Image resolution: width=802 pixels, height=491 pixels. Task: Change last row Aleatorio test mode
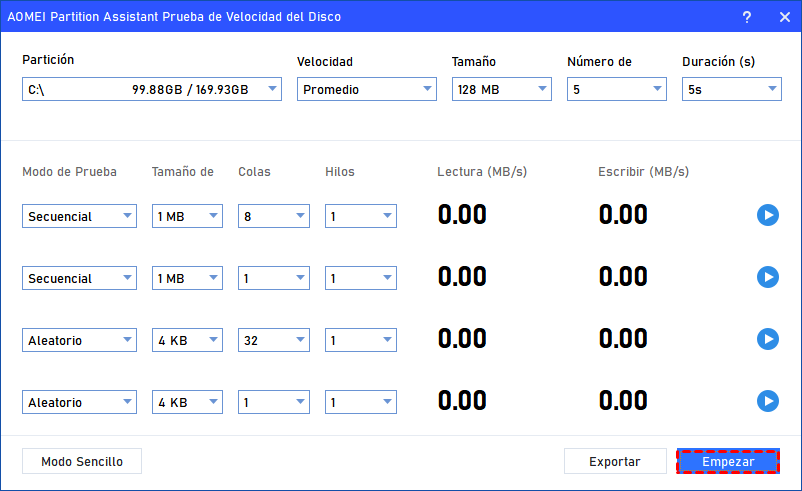tap(79, 402)
